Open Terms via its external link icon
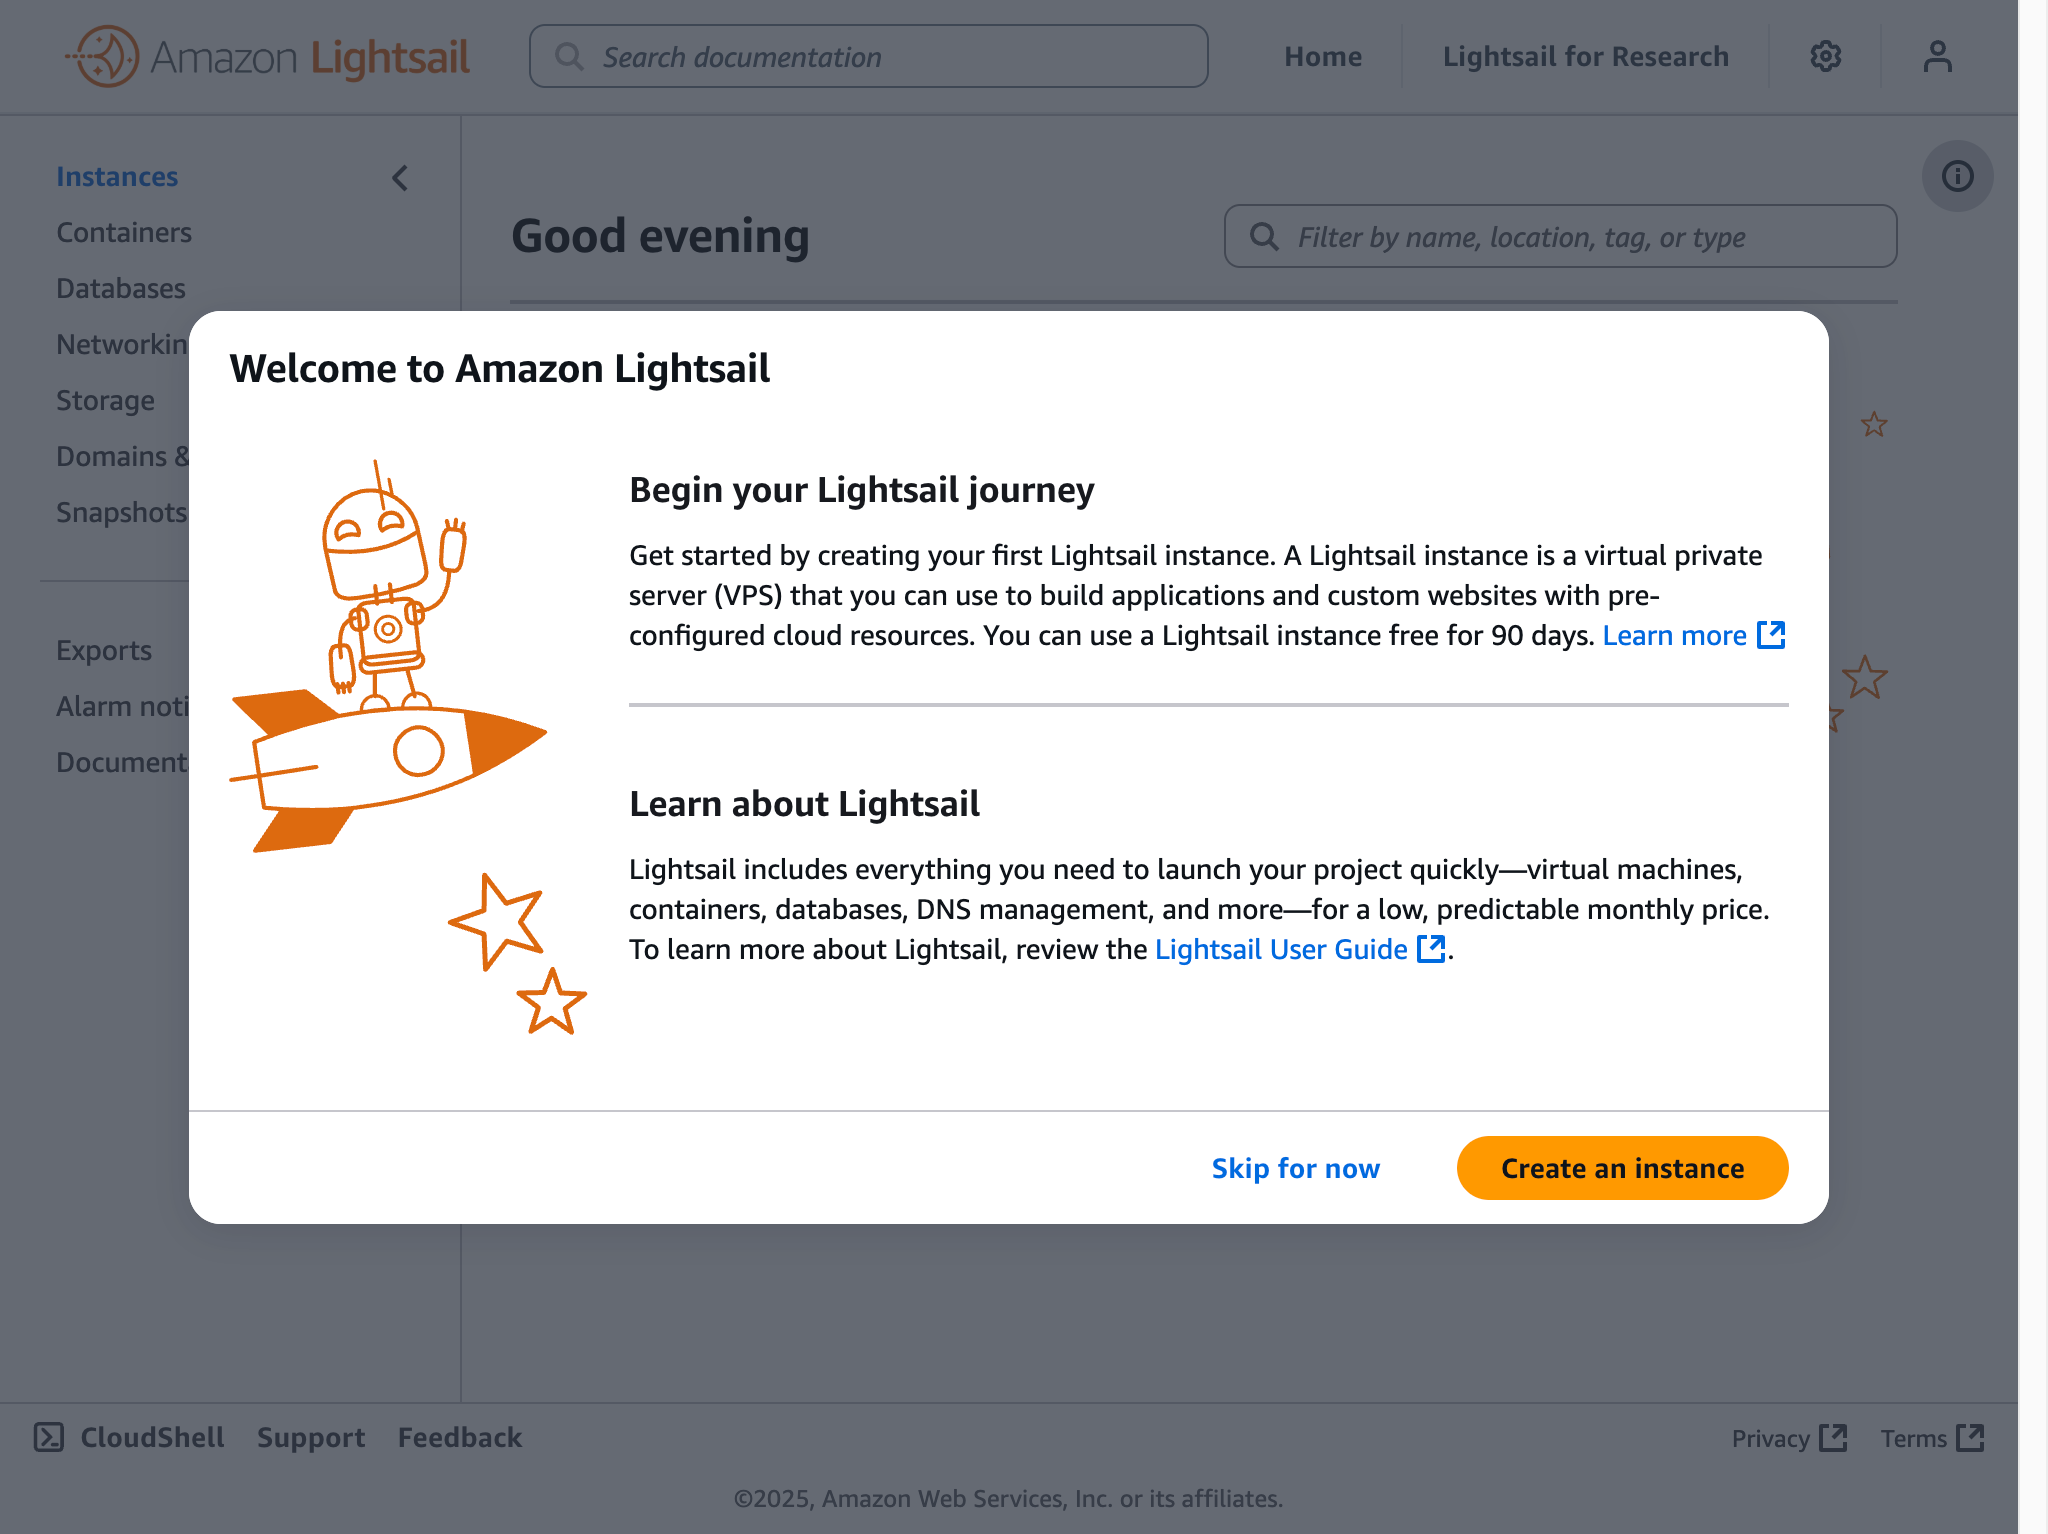Screen dimensions: 2048x1534 (x=1972, y=1438)
